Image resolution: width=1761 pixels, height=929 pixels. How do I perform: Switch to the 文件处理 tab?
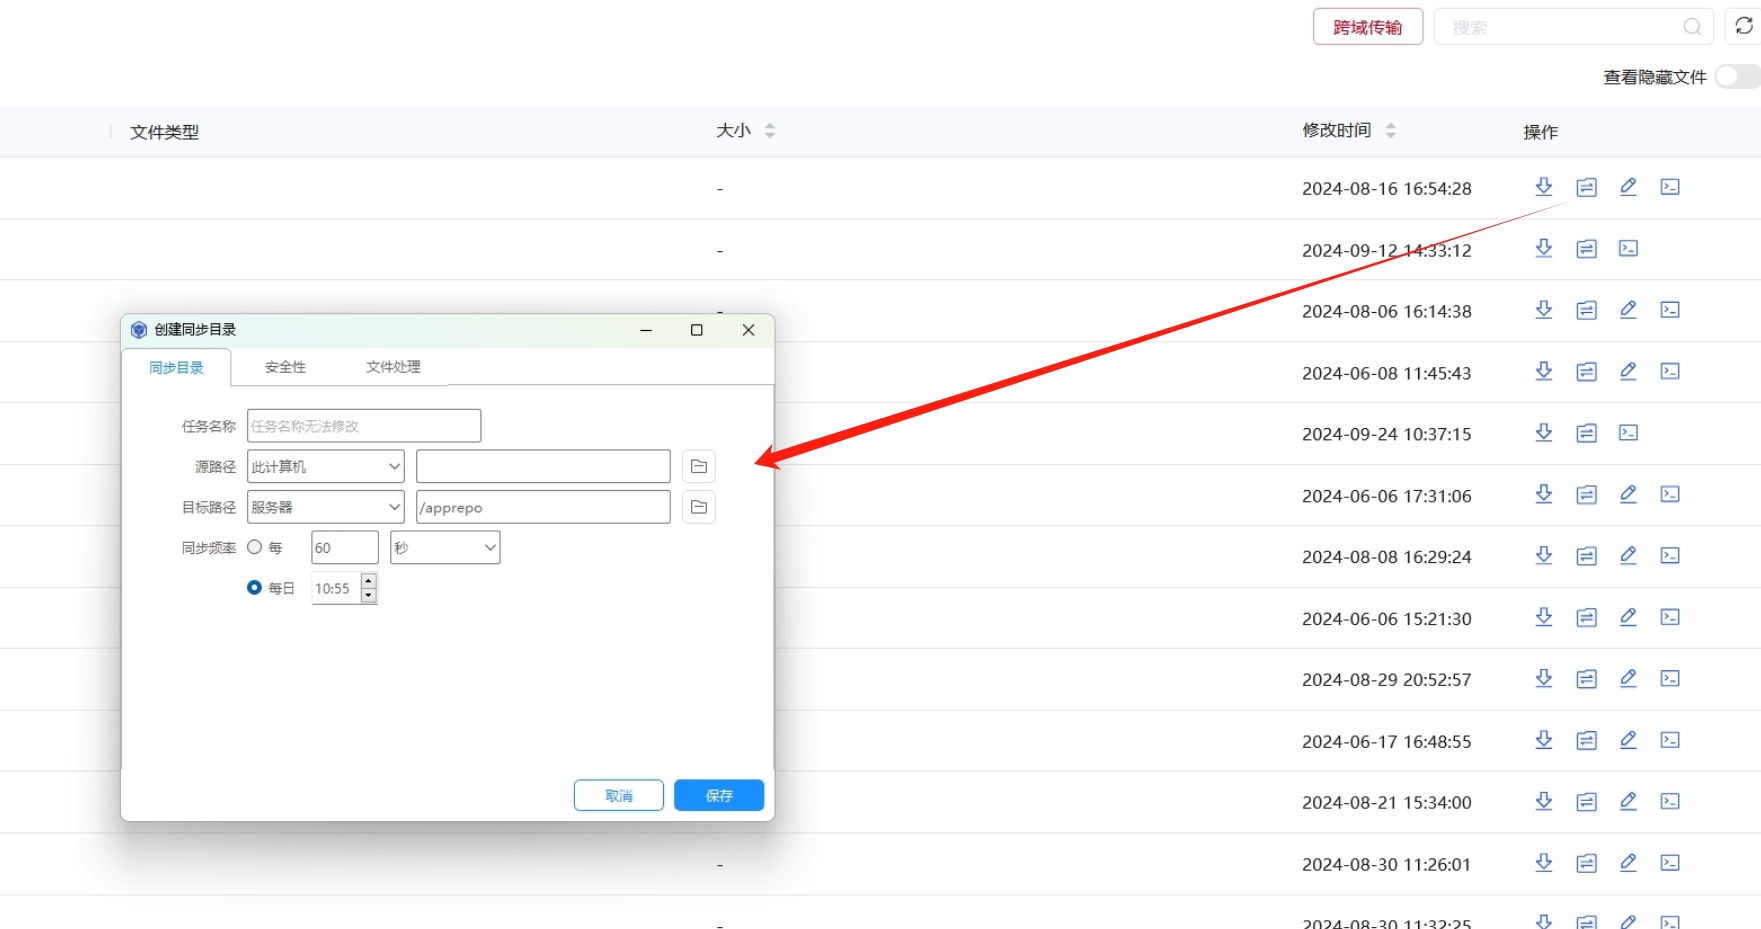(393, 367)
